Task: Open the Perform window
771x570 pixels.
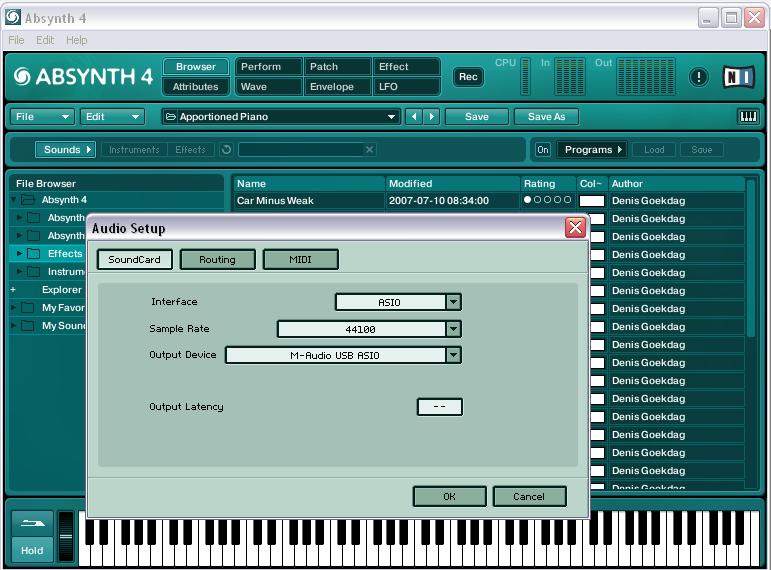Action: click(x=268, y=66)
